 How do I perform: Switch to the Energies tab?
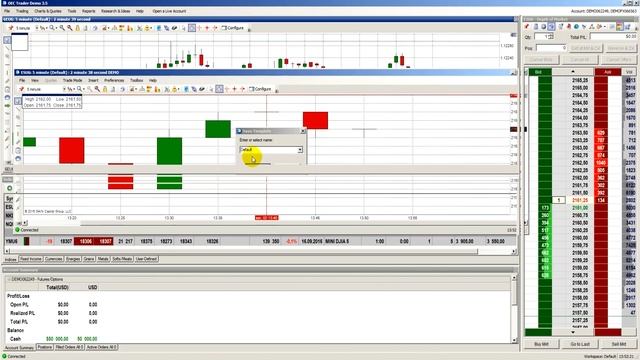73,259
